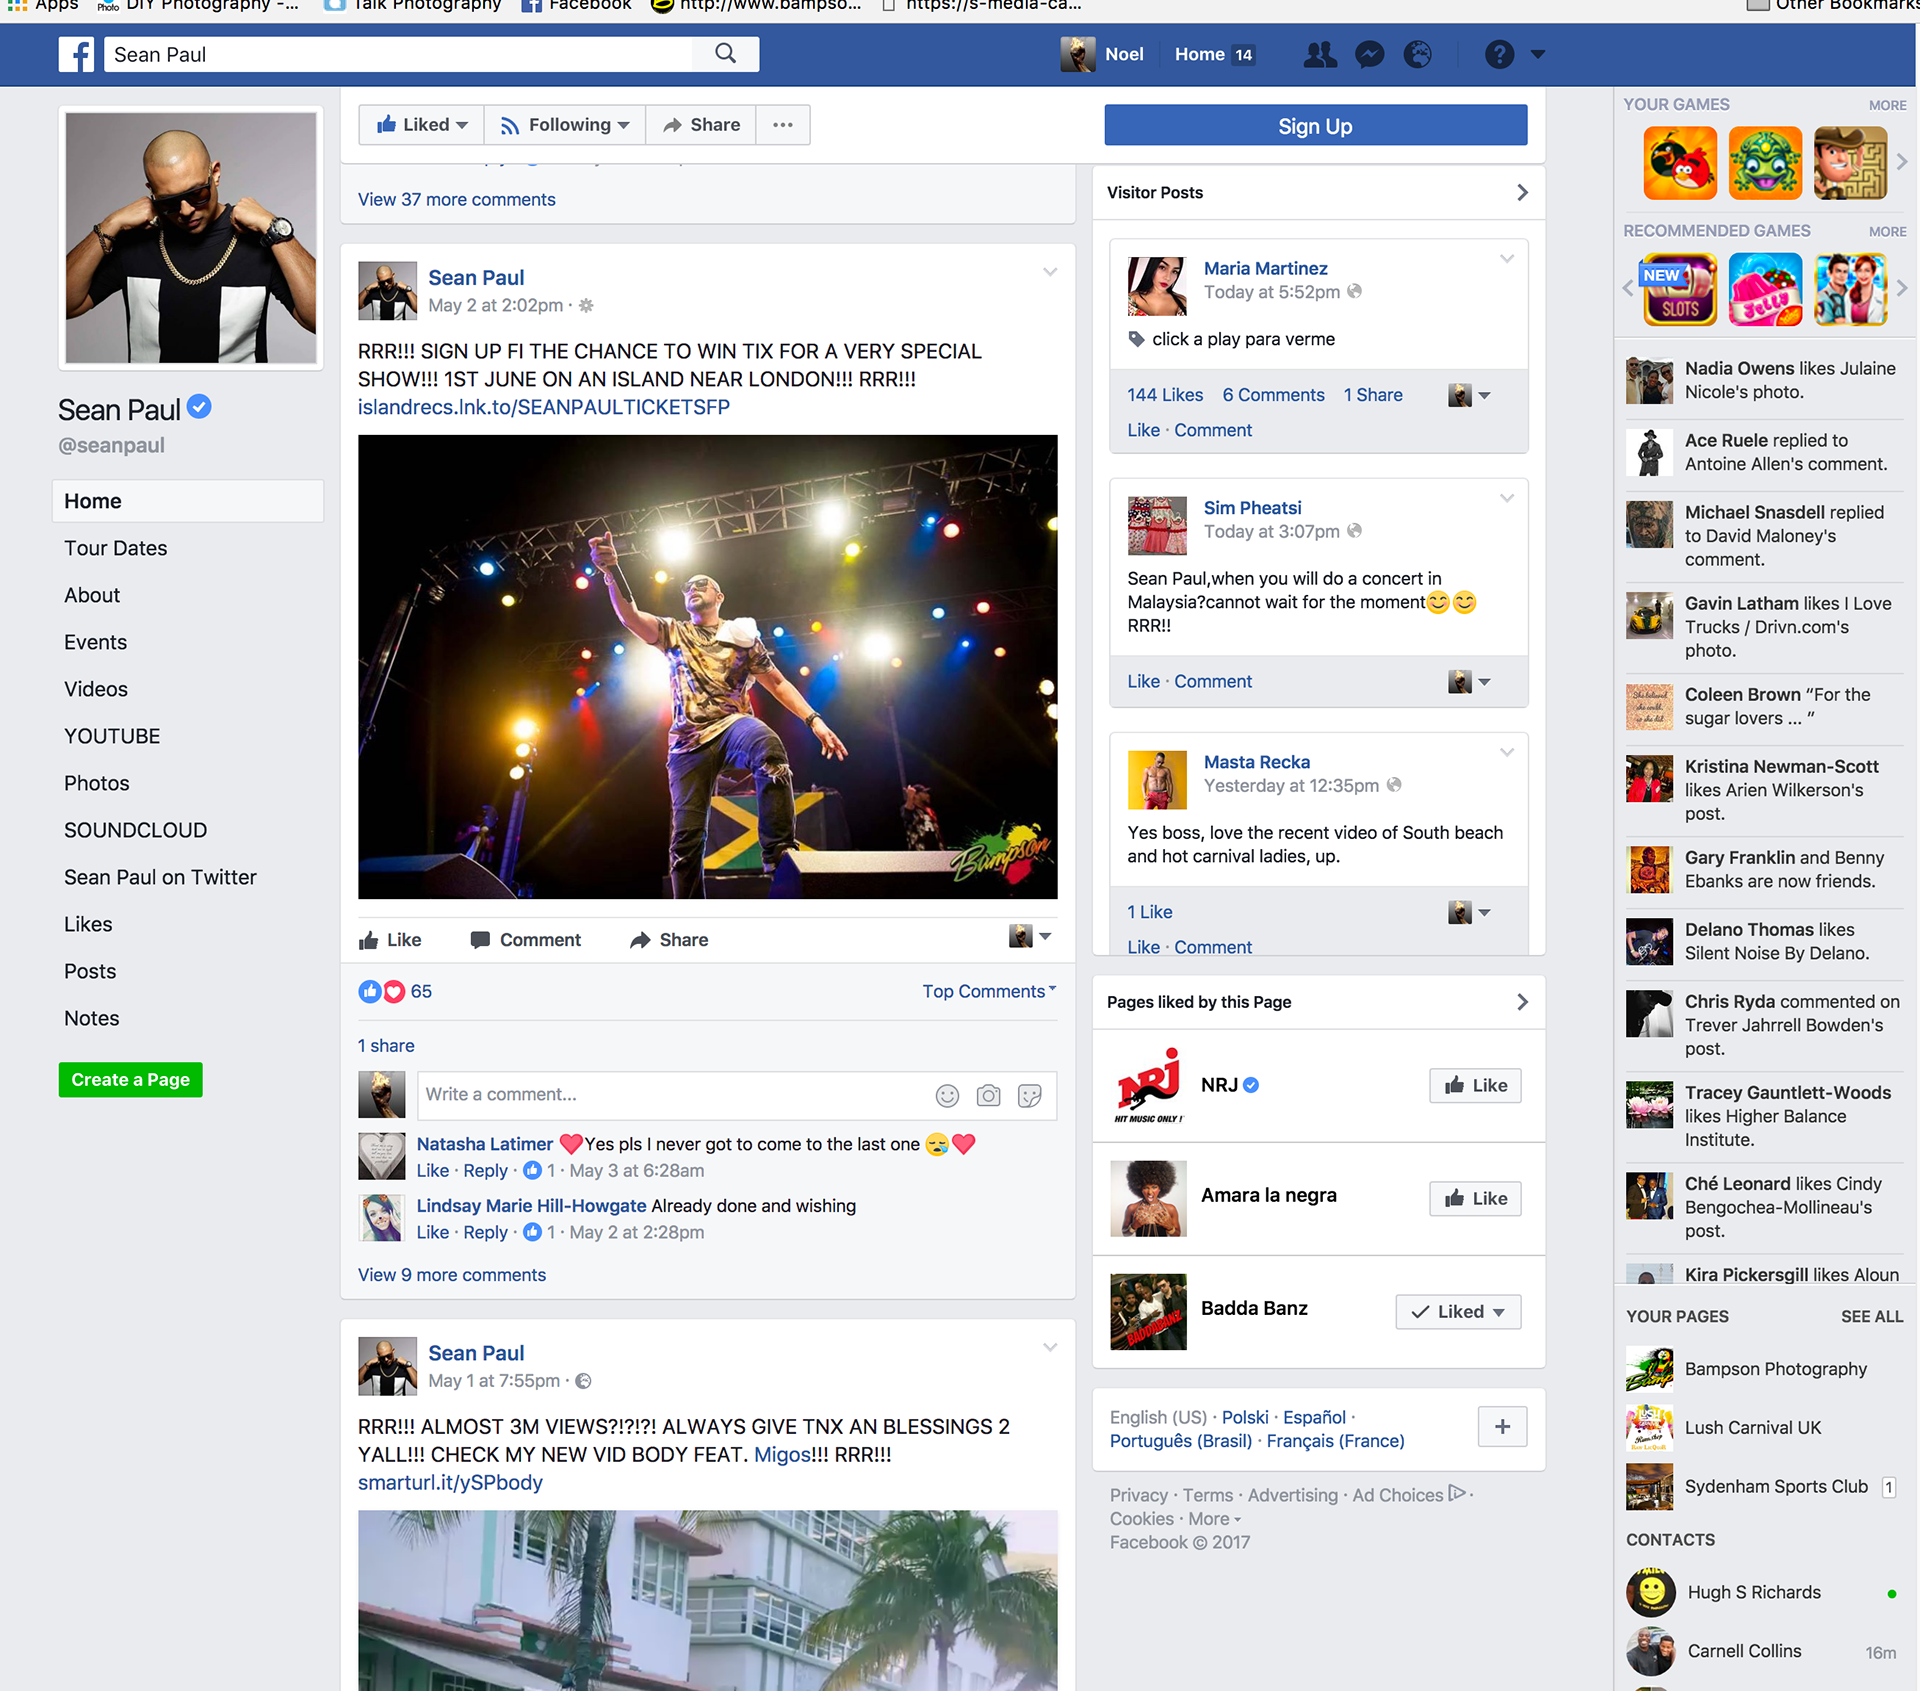Click the search magnifier icon
This screenshot has width=1920, height=1691.
point(725,54)
